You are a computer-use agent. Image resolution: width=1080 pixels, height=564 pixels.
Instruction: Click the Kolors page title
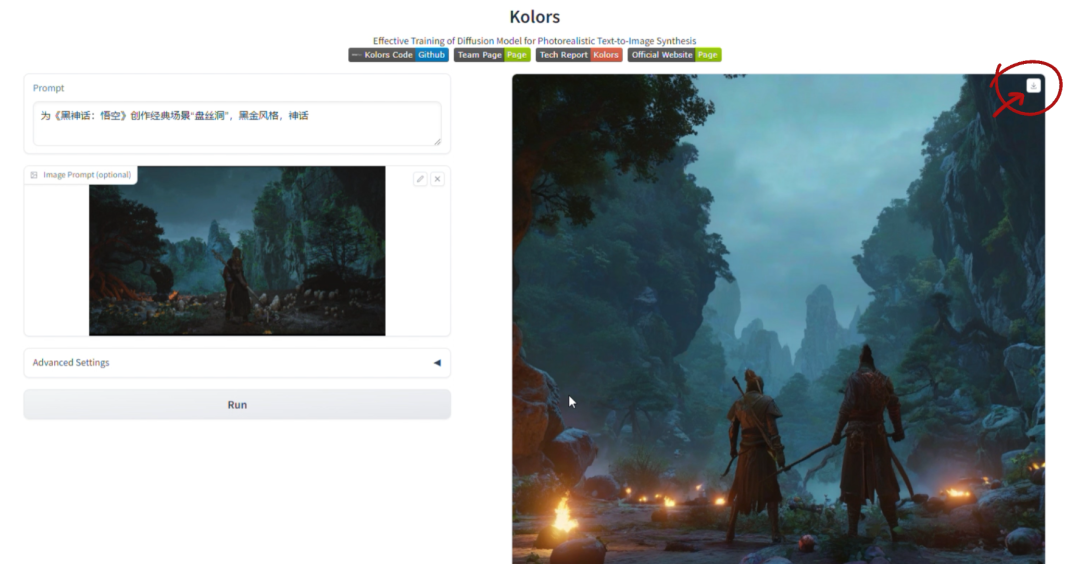coord(535,17)
